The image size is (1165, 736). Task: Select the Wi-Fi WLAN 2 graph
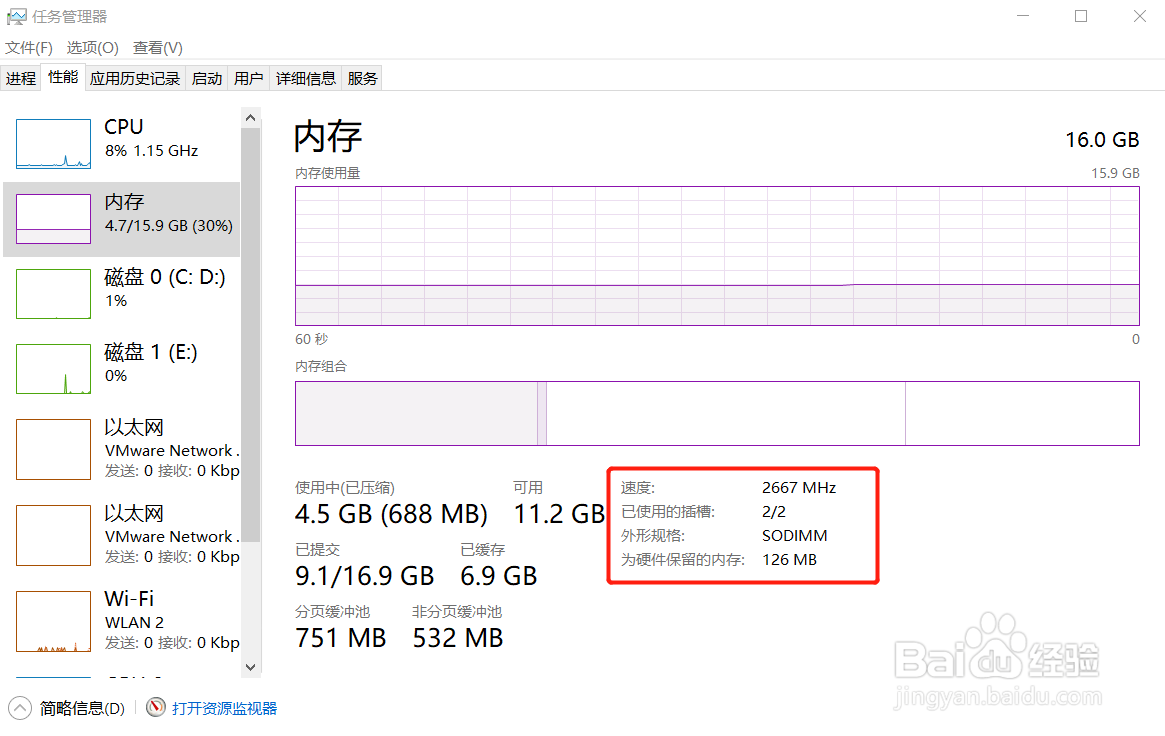coord(53,621)
